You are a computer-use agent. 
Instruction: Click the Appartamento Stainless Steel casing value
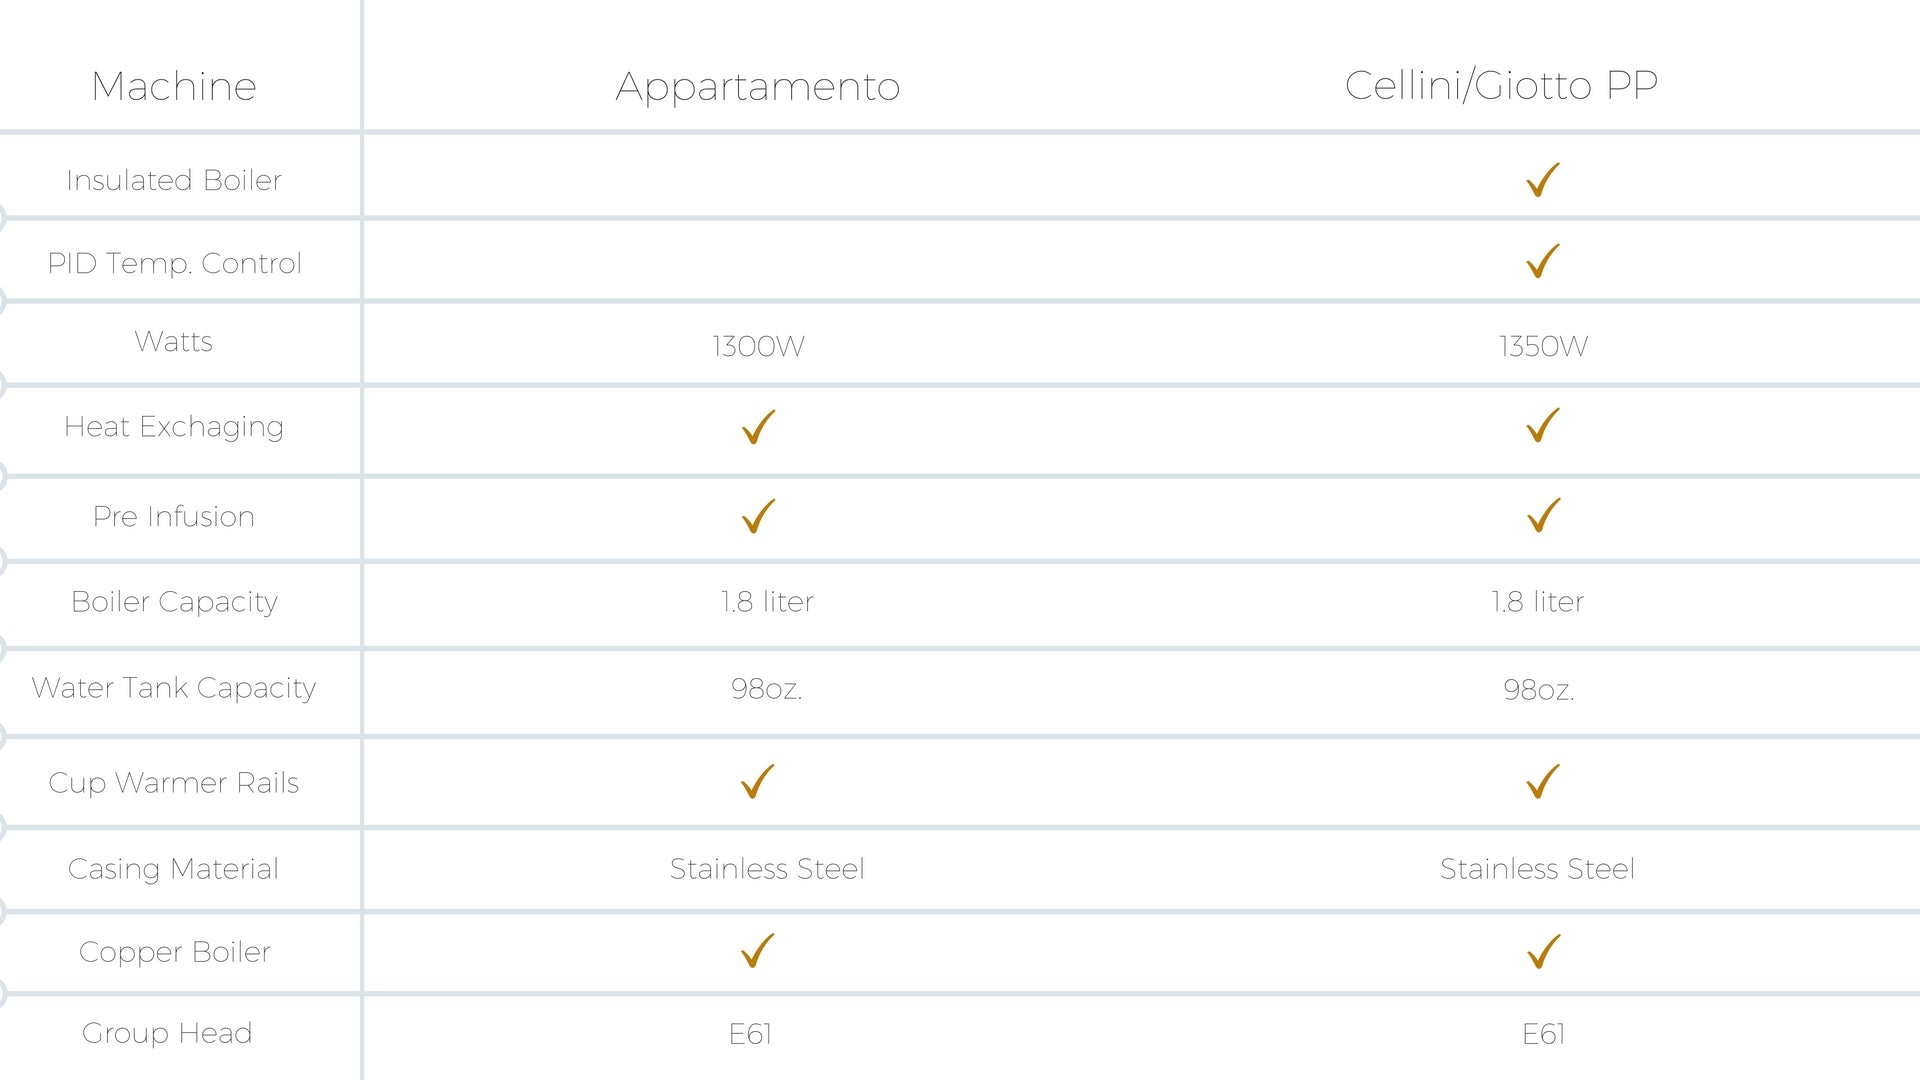767,869
